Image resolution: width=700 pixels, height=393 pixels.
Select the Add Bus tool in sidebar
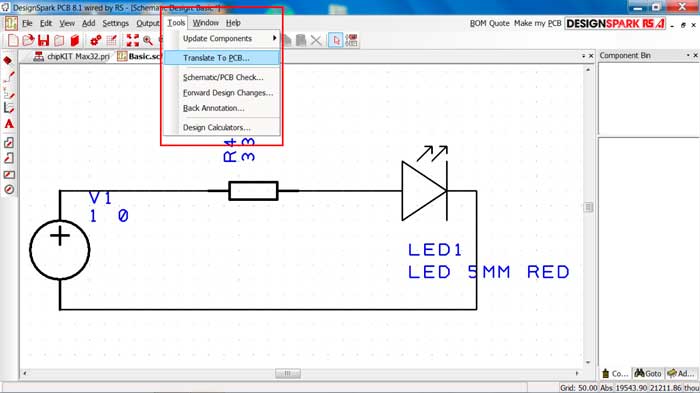(x=9, y=93)
